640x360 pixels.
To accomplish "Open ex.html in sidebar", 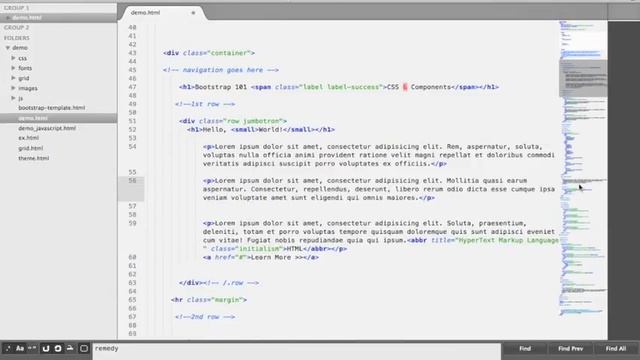I will tap(29, 138).
